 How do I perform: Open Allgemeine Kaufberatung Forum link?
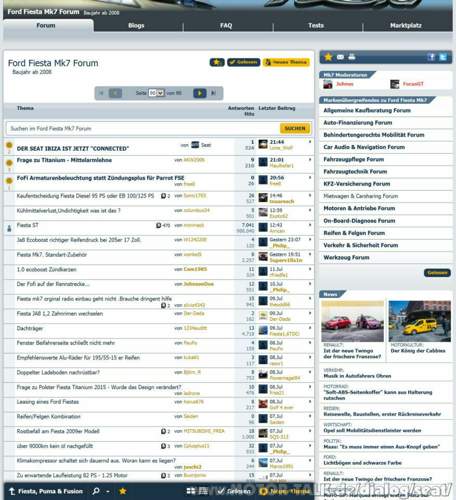click(x=367, y=110)
